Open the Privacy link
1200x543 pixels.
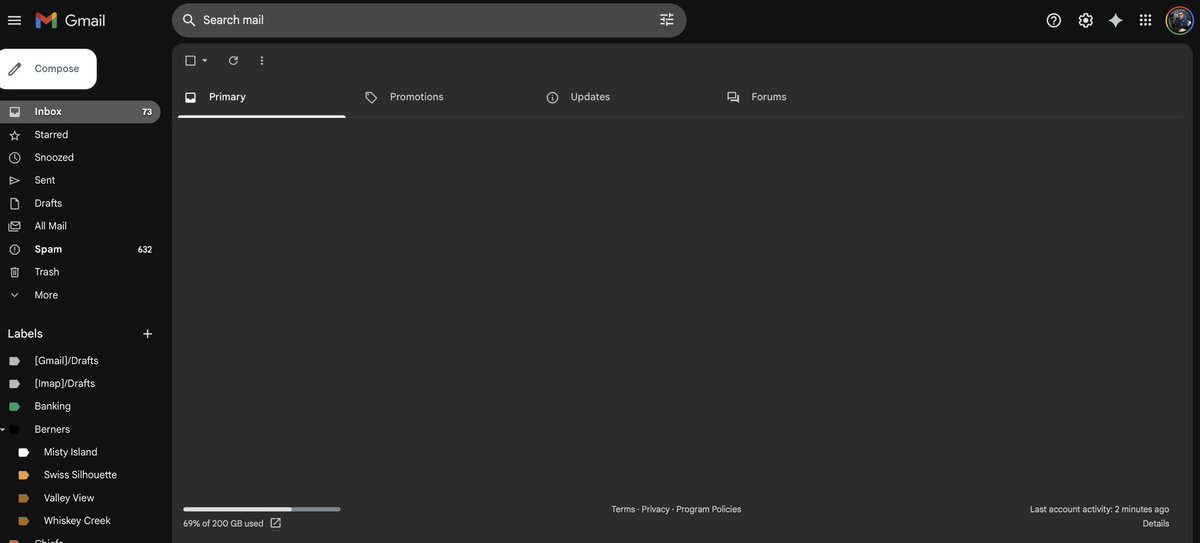656,510
